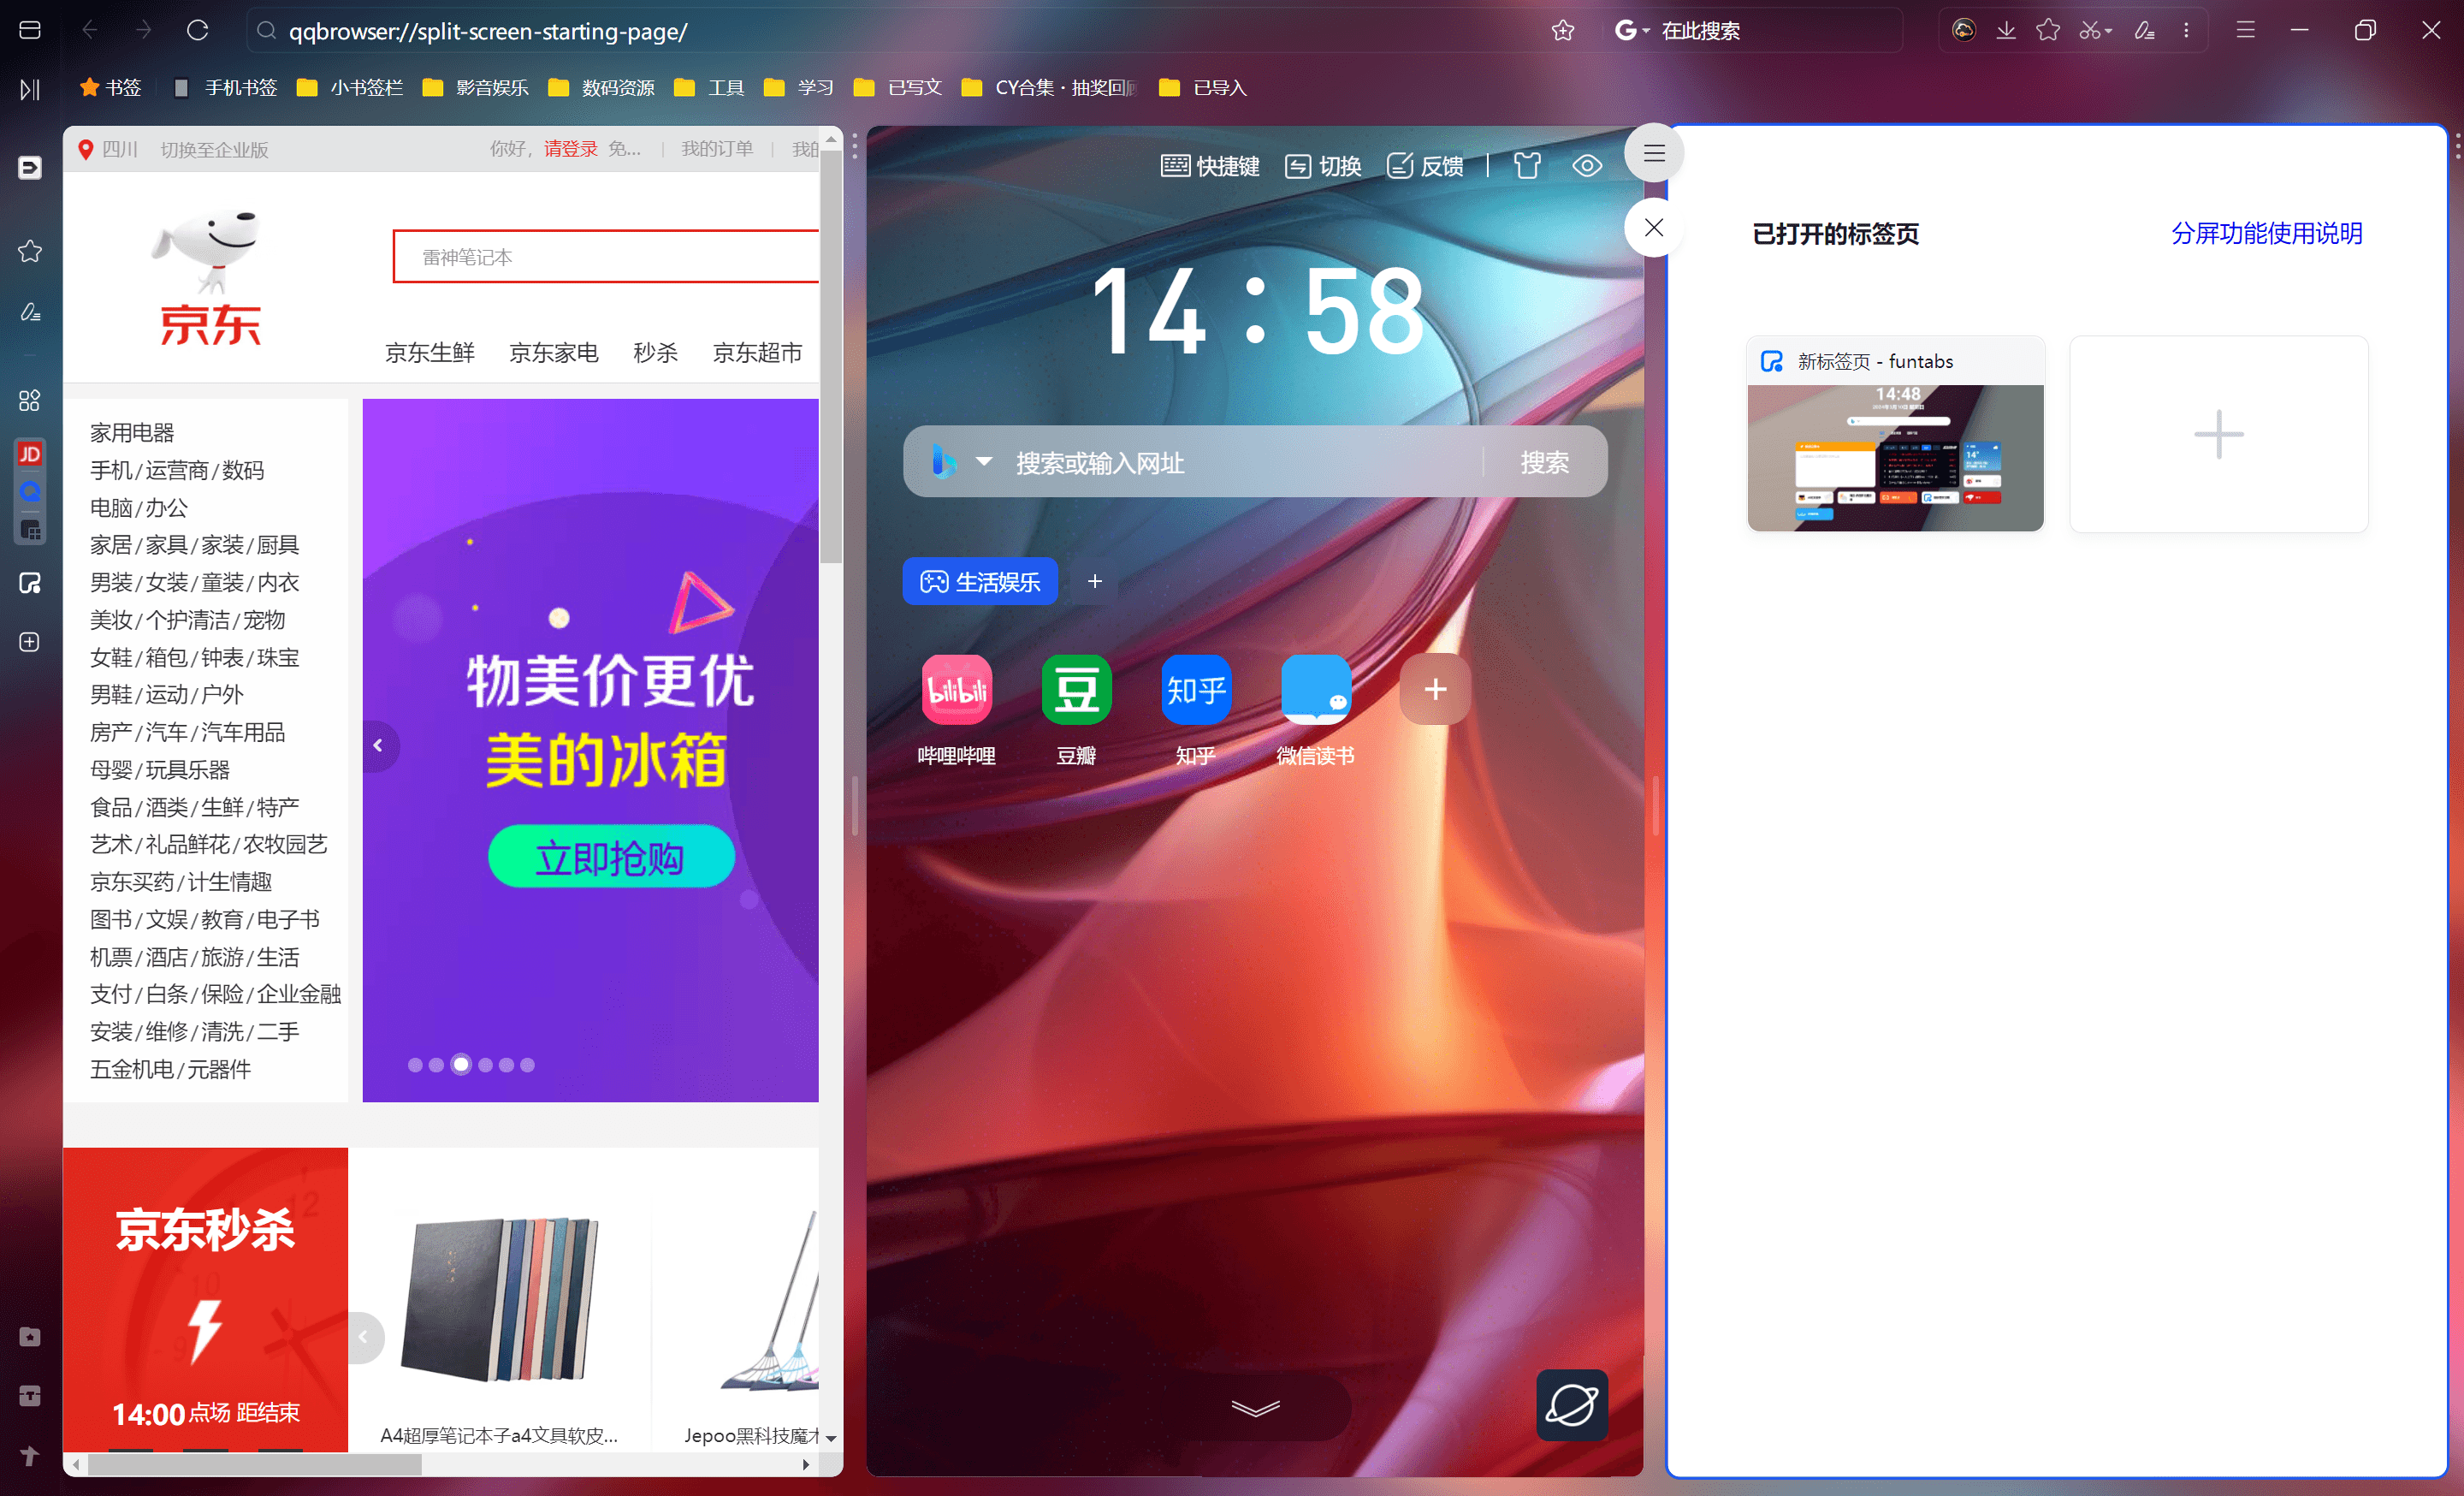Toggle the eye visibility icon
The width and height of the screenshot is (2464, 1496).
[x=1587, y=165]
